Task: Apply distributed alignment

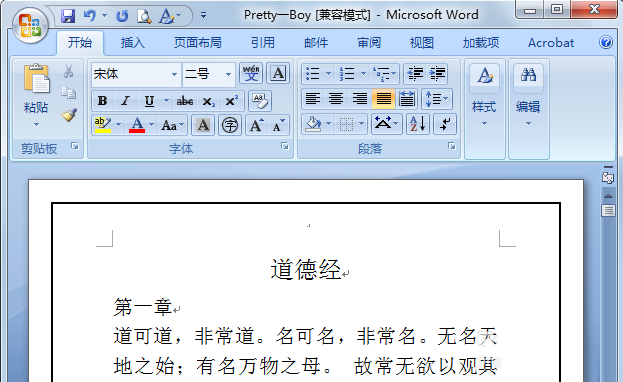Action: tap(406, 99)
